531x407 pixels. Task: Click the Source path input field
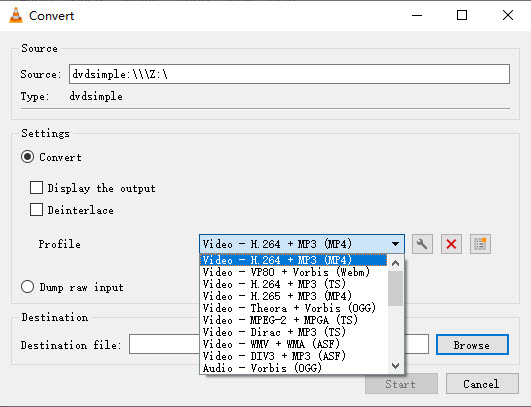pyautogui.click(x=289, y=74)
